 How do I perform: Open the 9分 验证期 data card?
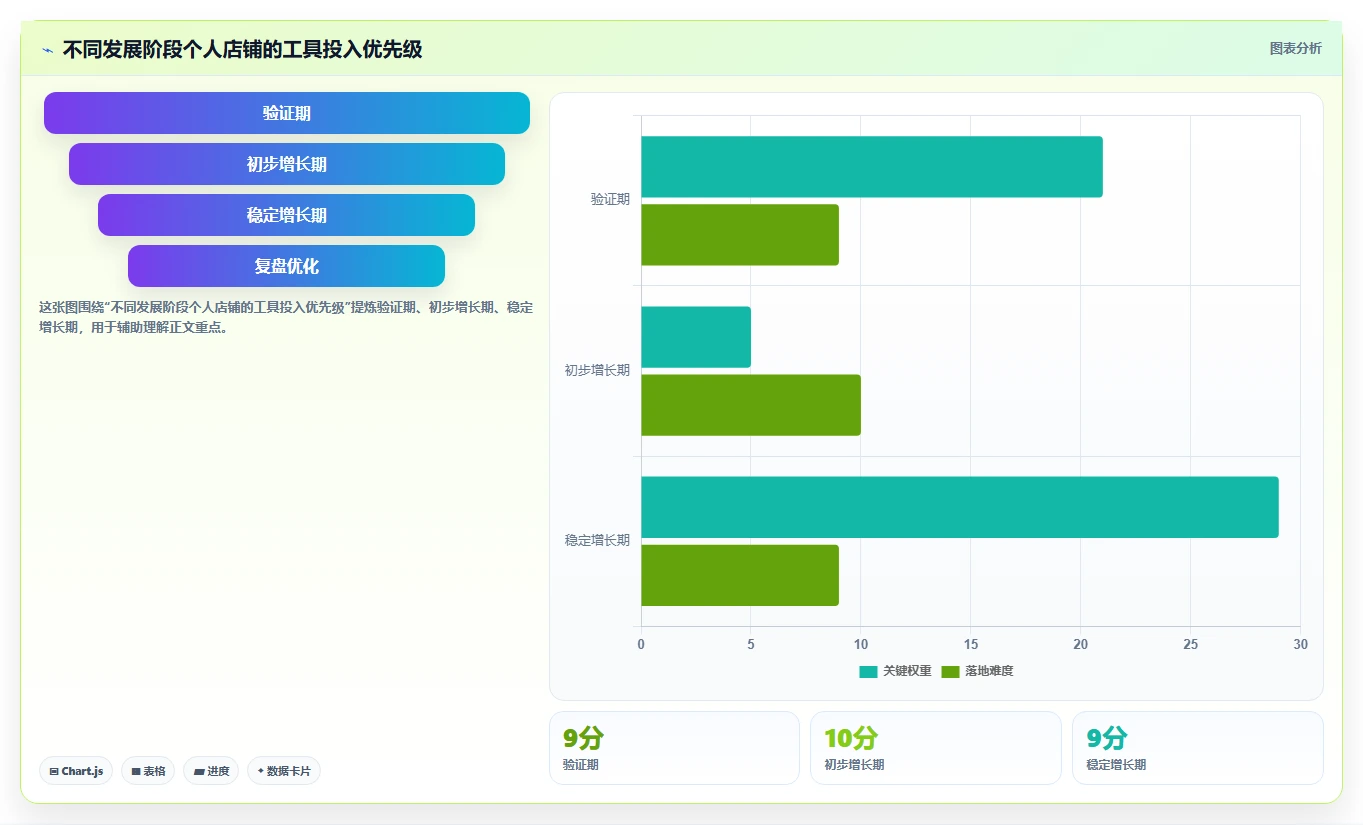coord(674,748)
